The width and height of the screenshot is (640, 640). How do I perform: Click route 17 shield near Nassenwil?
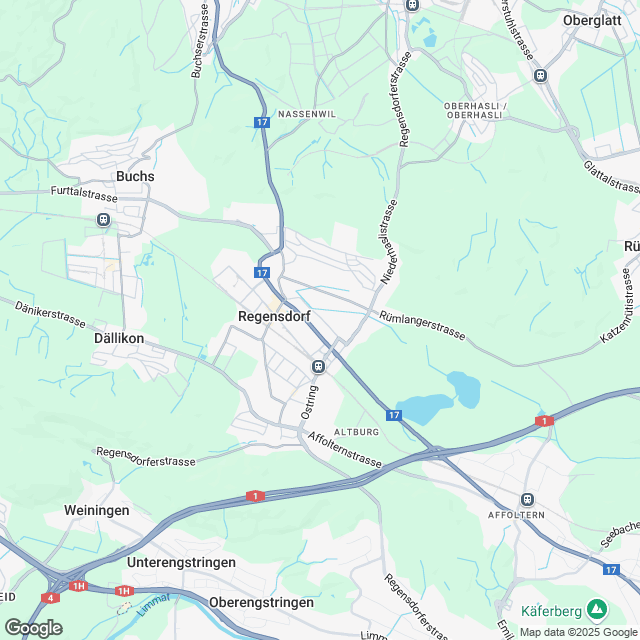(262, 122)
